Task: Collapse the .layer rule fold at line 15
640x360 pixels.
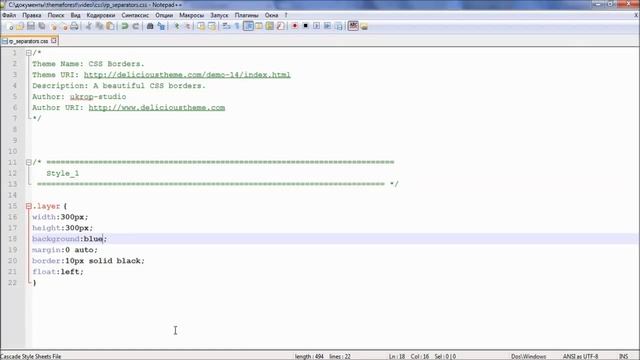Action: (x=29, y=206)
